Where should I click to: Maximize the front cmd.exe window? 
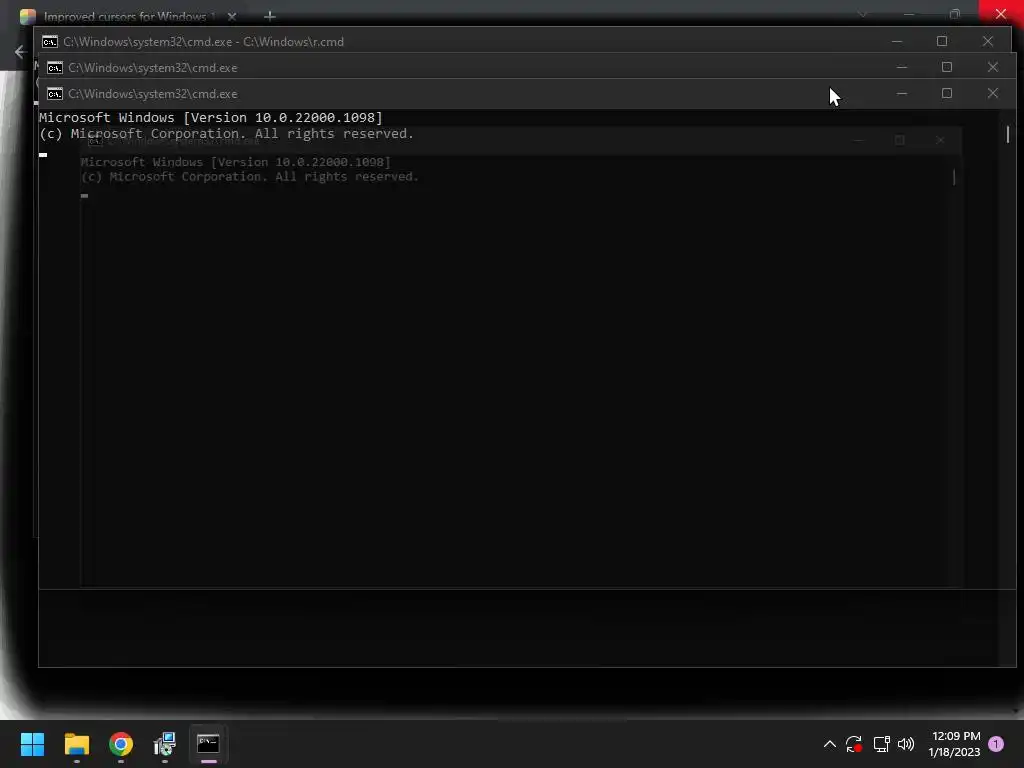(x=947, y=93)
